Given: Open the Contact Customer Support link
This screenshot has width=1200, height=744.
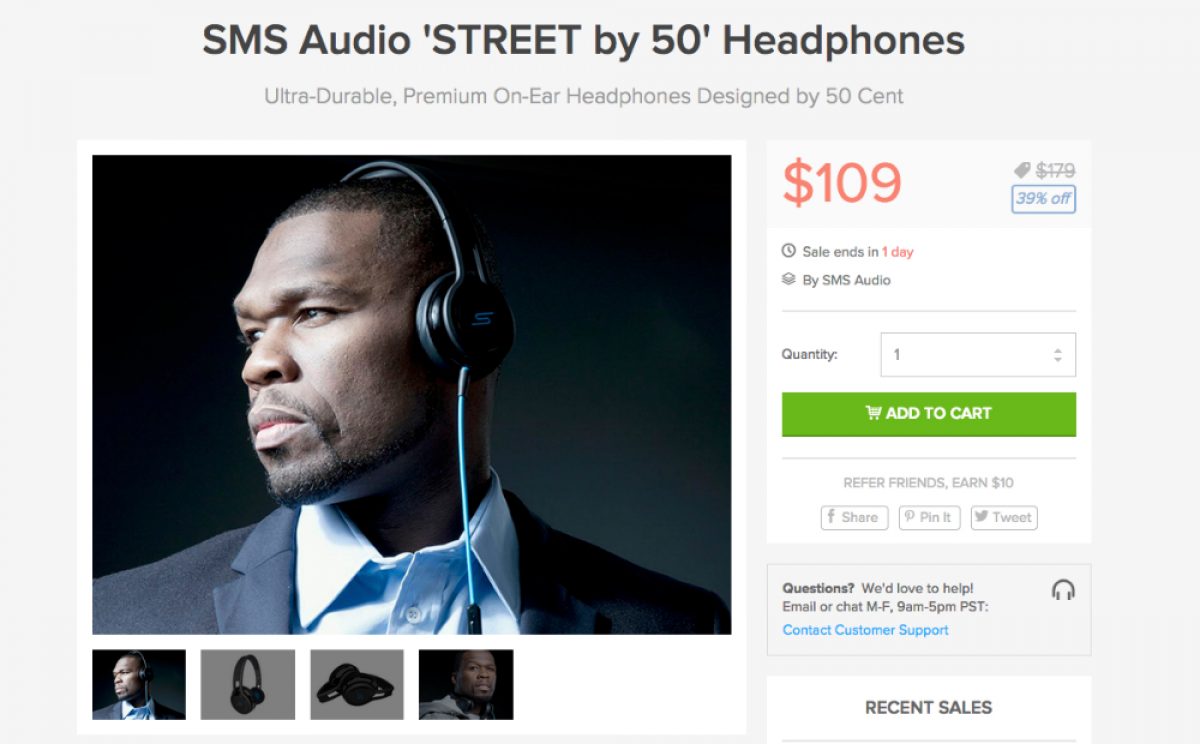Looking at the screenshot, I should pyautogui.click(x=866, y=630).
